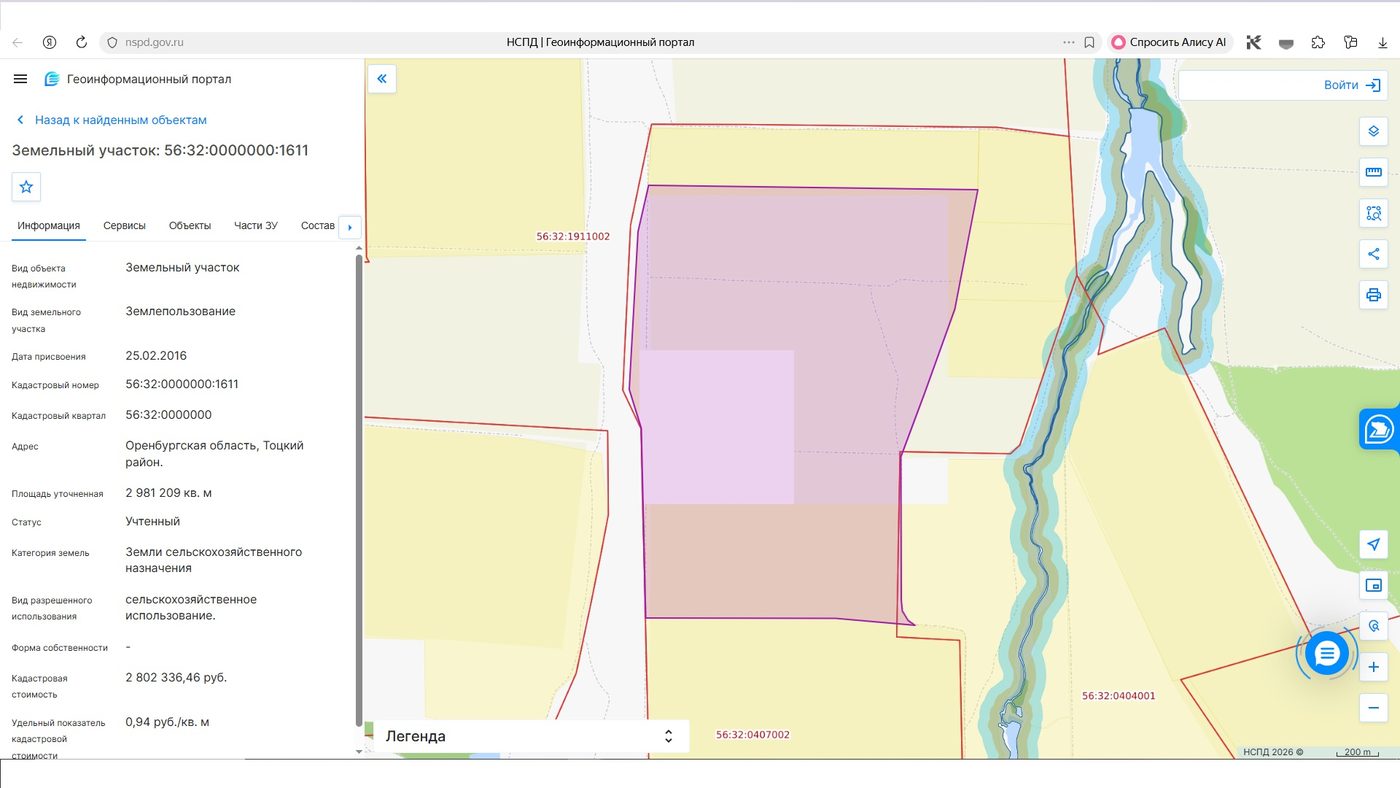Viewport: 1400px width, 788px height.
Task: Open the round chat support bubble
Action: (1327, 654)
